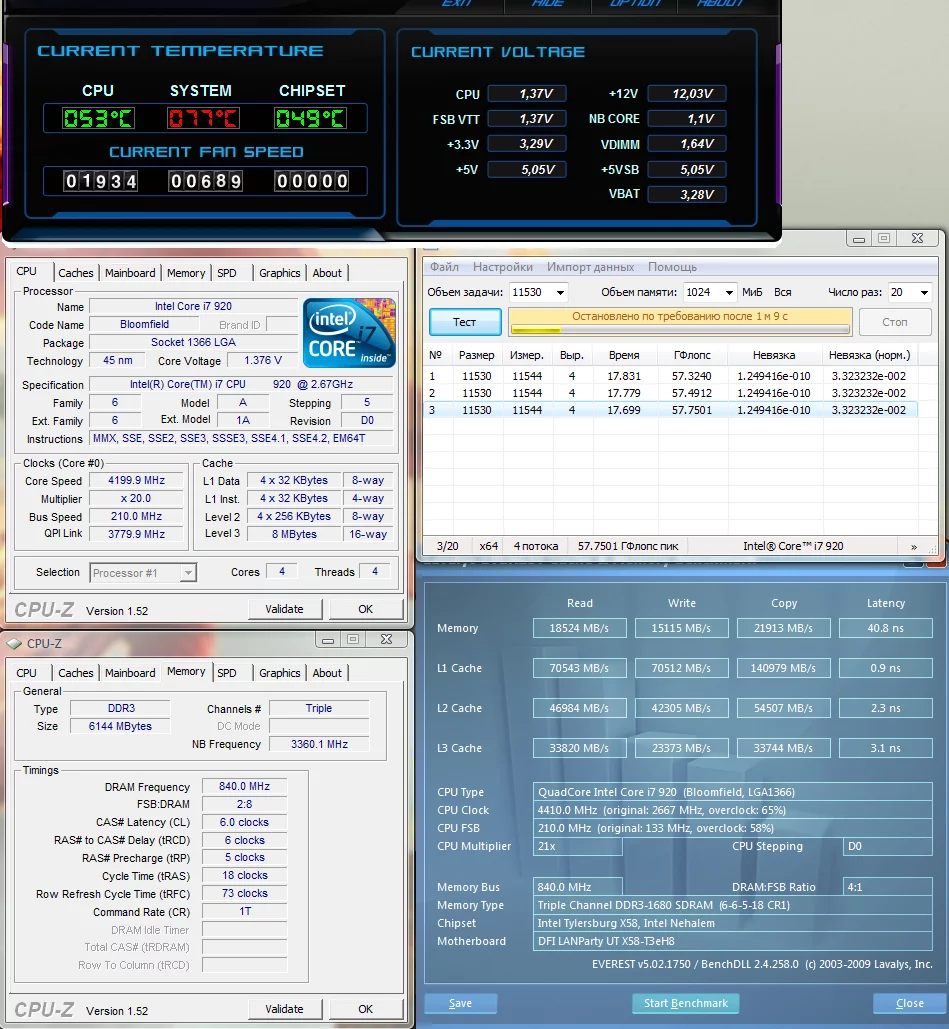Click the Невязка (норм.) column header
Image resolution: width=949 pixels, height=1029 pixels.
[x=870, y=355]
